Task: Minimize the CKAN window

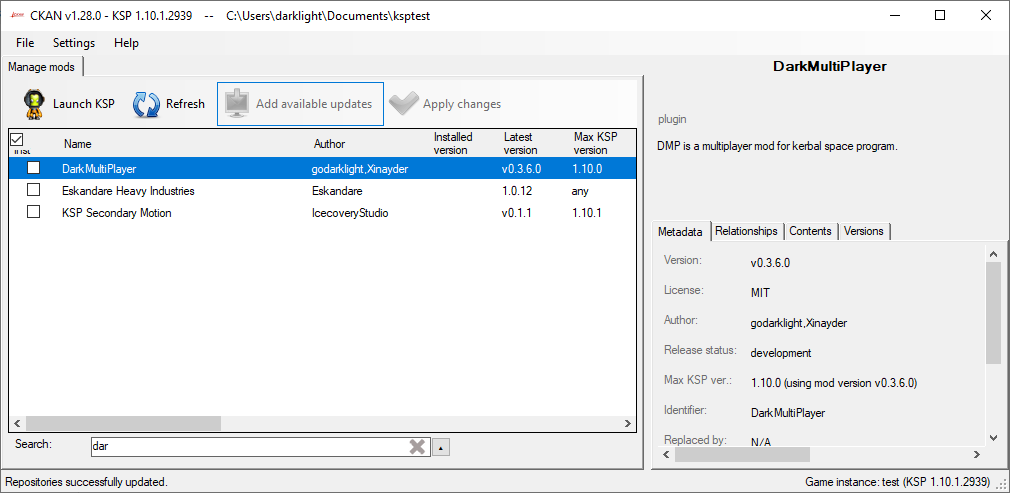Action: click(x=895, y=15)
